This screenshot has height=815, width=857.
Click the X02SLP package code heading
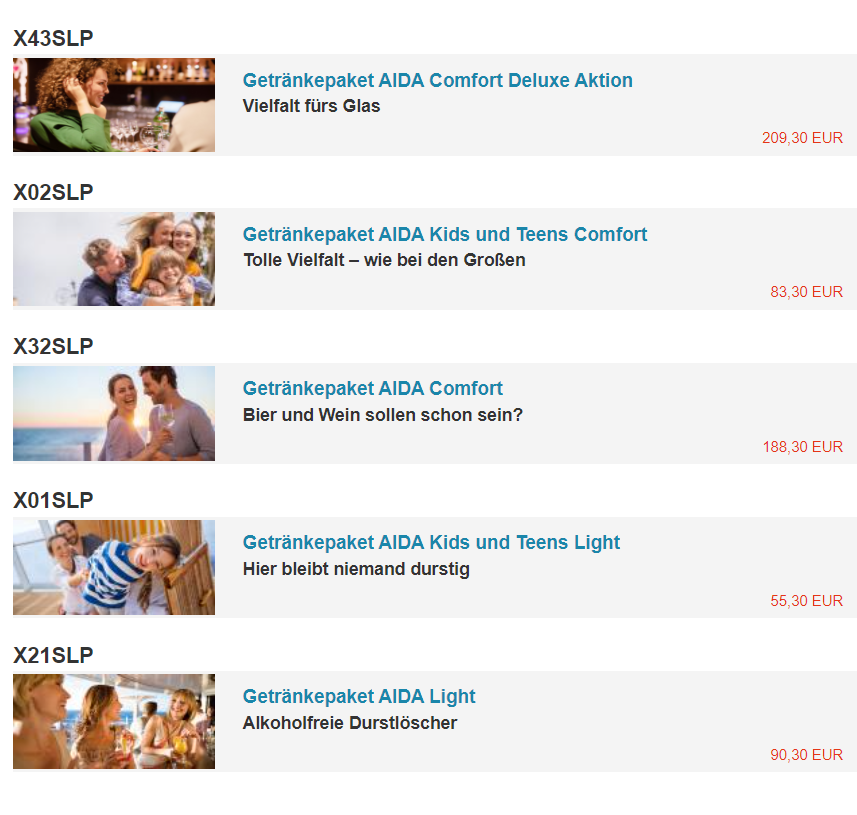tap(53, 192)
